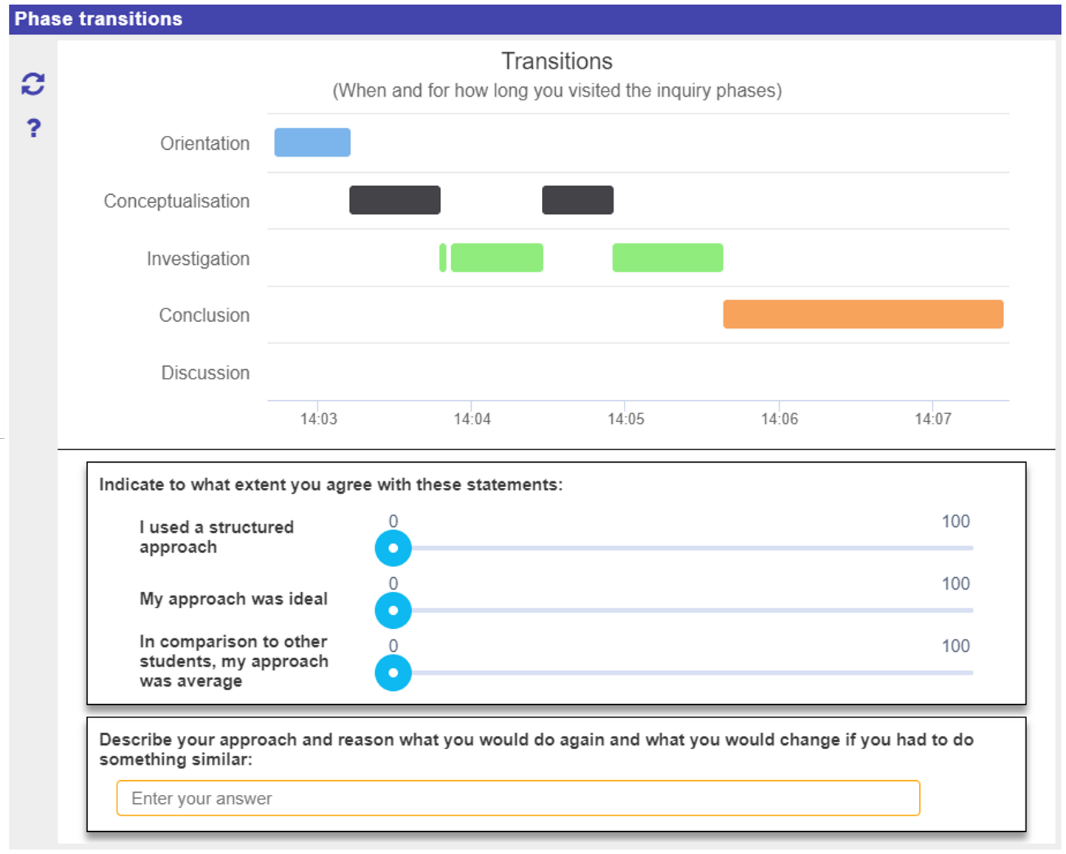
Task: Click the 'My approach was ideal' slider handle
Action: [x=393, y=610]
